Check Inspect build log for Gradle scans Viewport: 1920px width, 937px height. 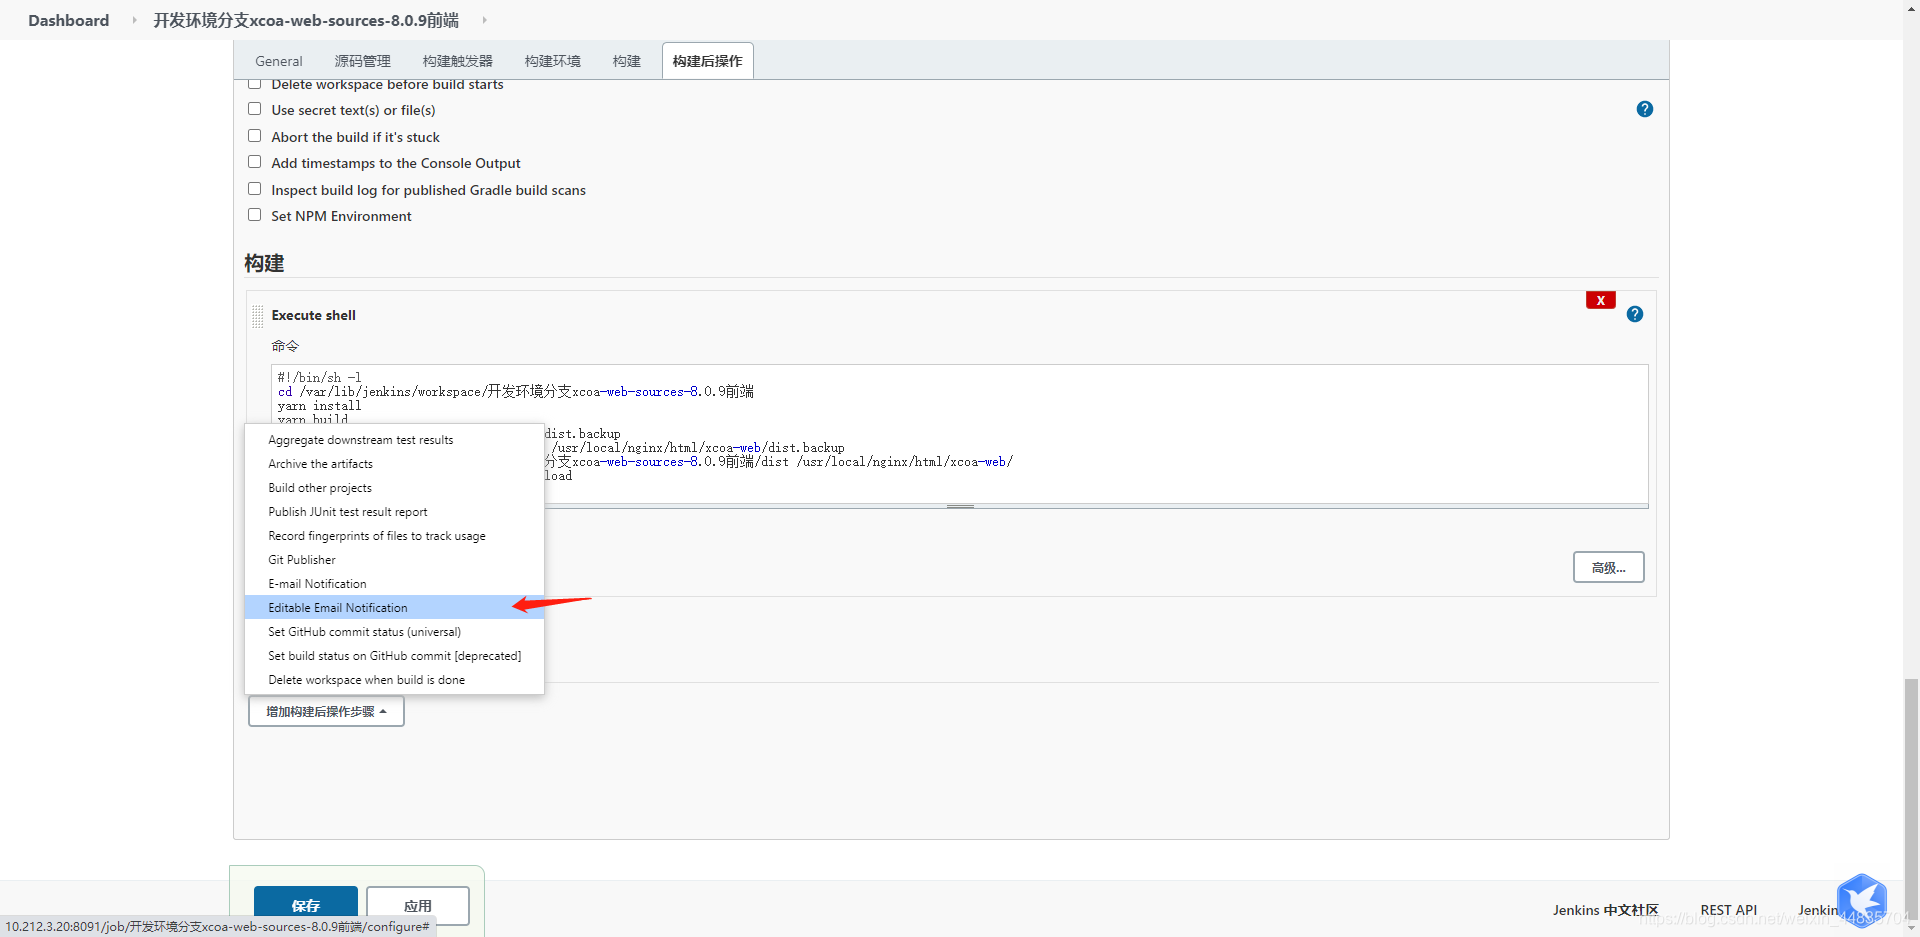tap(254, 189)
